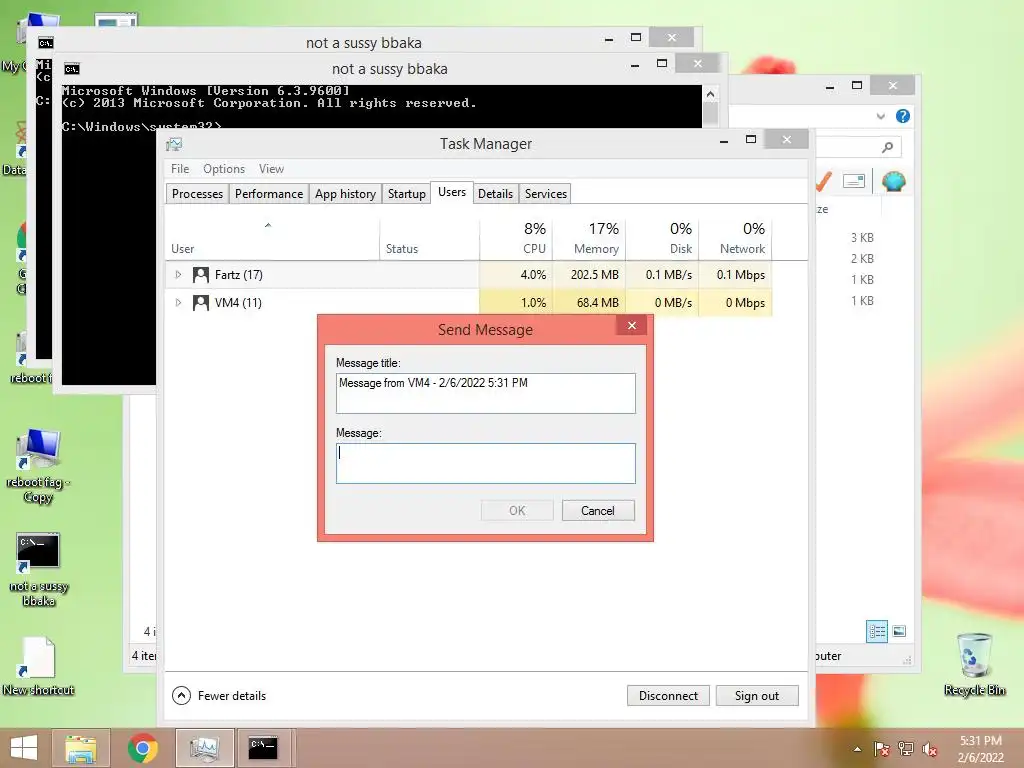
Task: Click the muted volume tray icon
Action: 930,749
